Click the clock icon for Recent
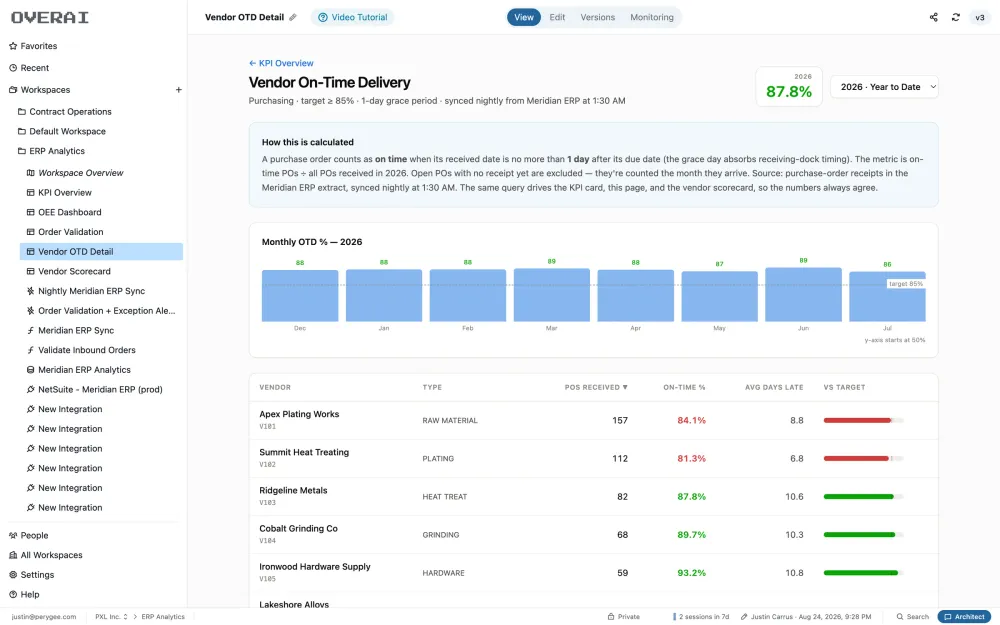This screenshot has width=1000, height=625. pyautogui.click(x=13, y=68)
